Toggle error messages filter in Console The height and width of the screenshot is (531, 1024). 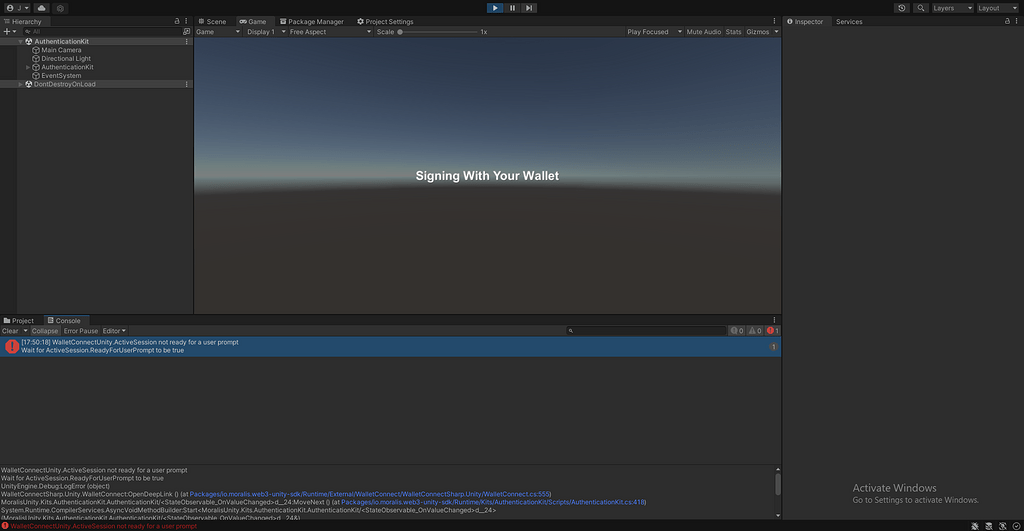tap(773, 330)
